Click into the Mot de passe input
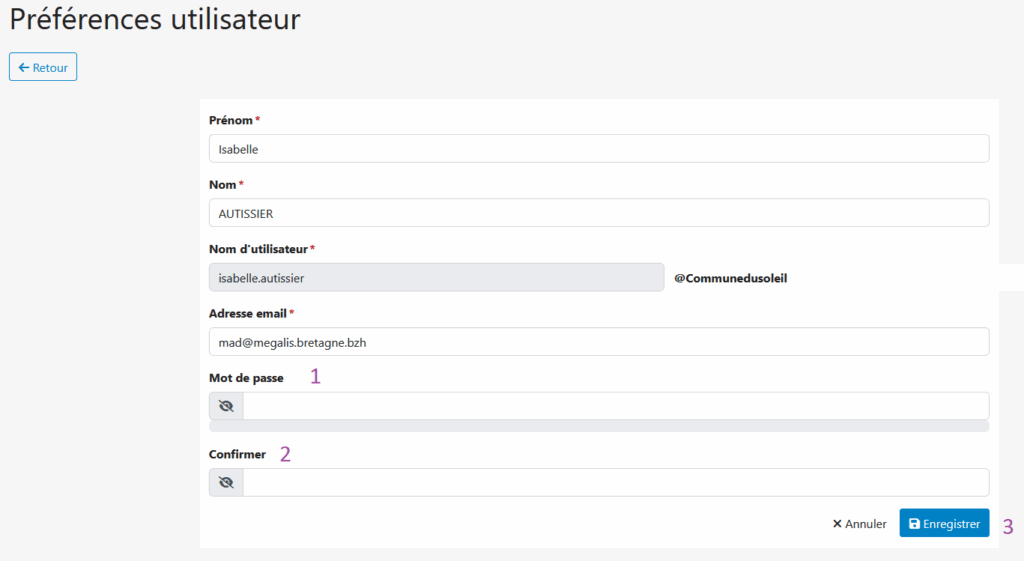Screen dimensions: 1024x561 pyautogui.click(x=615, y=406)
